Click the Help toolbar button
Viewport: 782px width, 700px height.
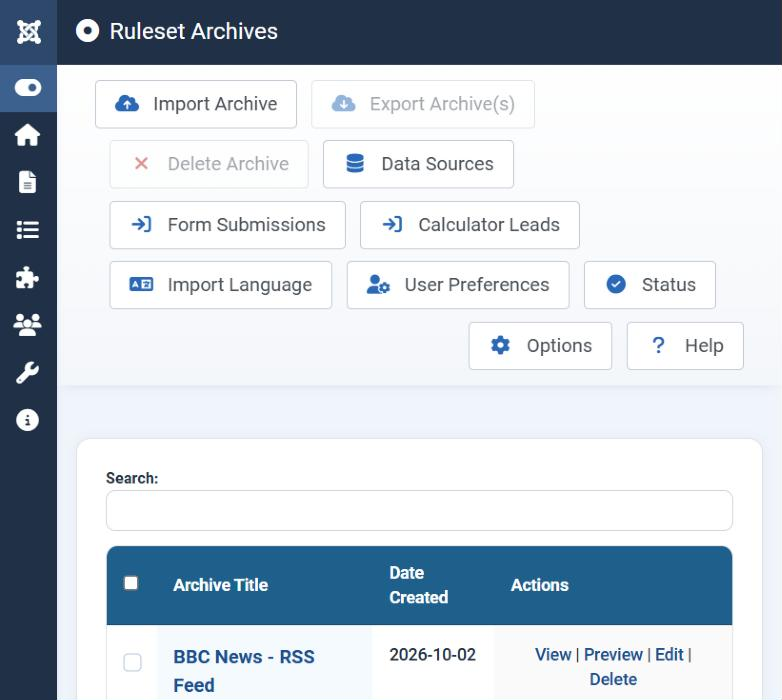point(685,346)
